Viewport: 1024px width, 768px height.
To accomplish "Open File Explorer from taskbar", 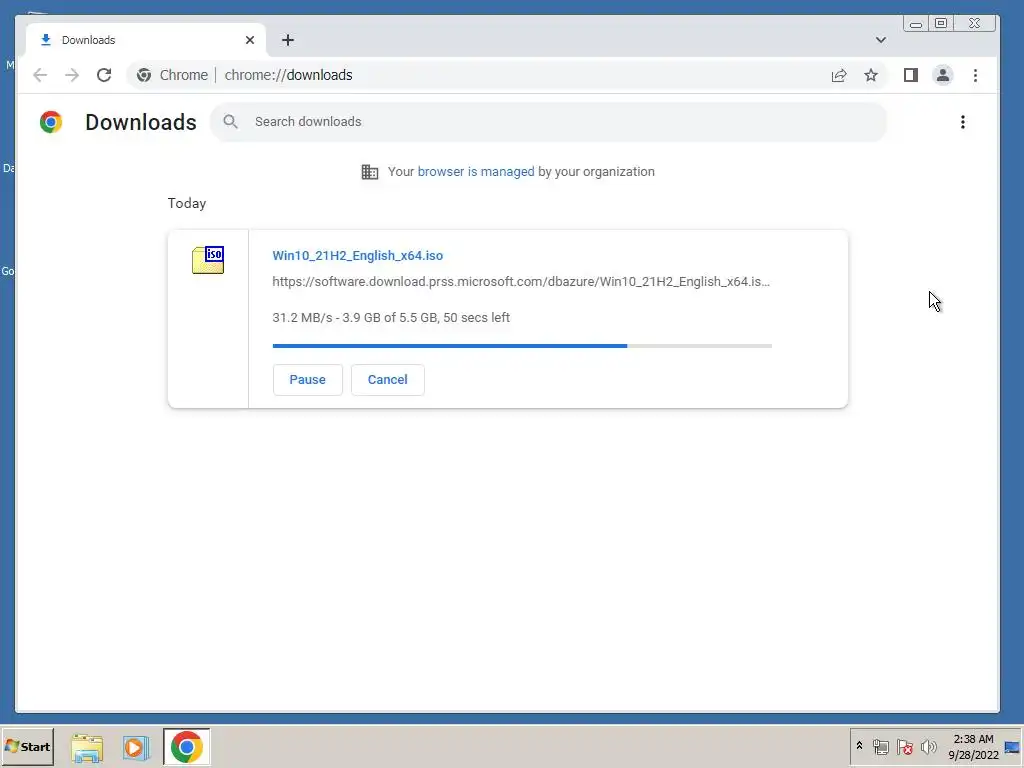I will [x=87, y=747].
